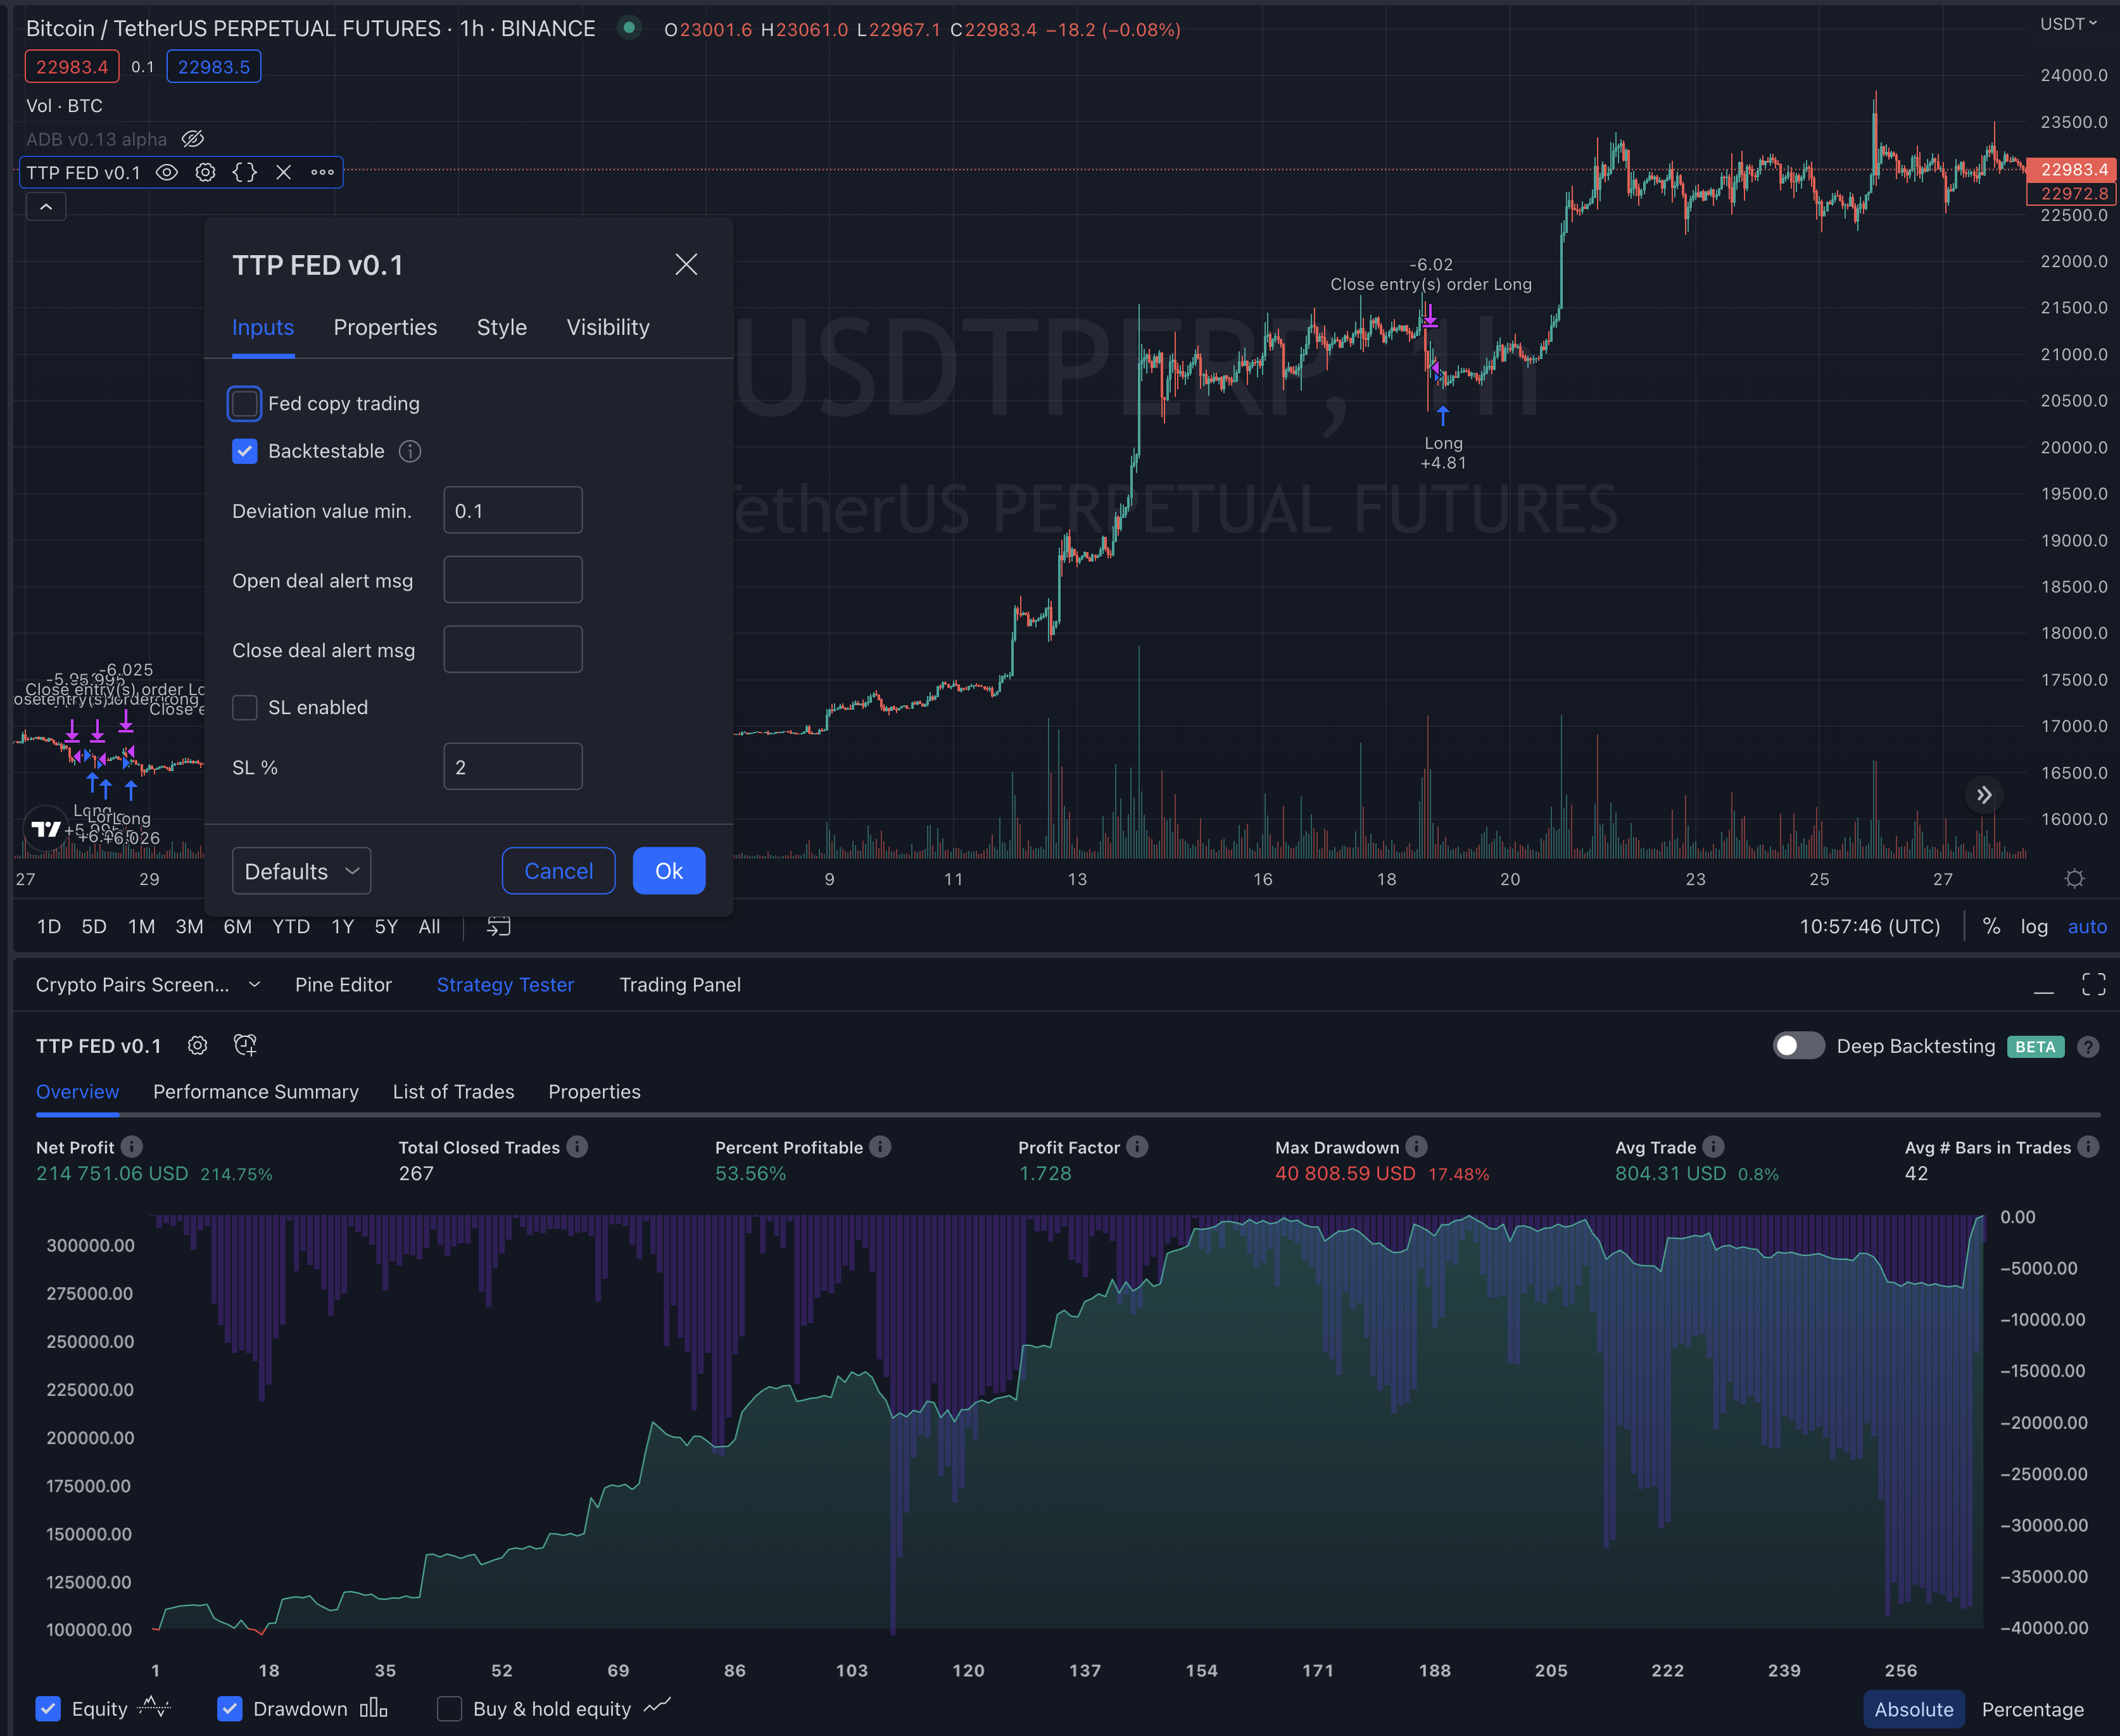Open the Pine Editor tab
This screenshot has height=1736, width=2120.
tap(343, 985)
